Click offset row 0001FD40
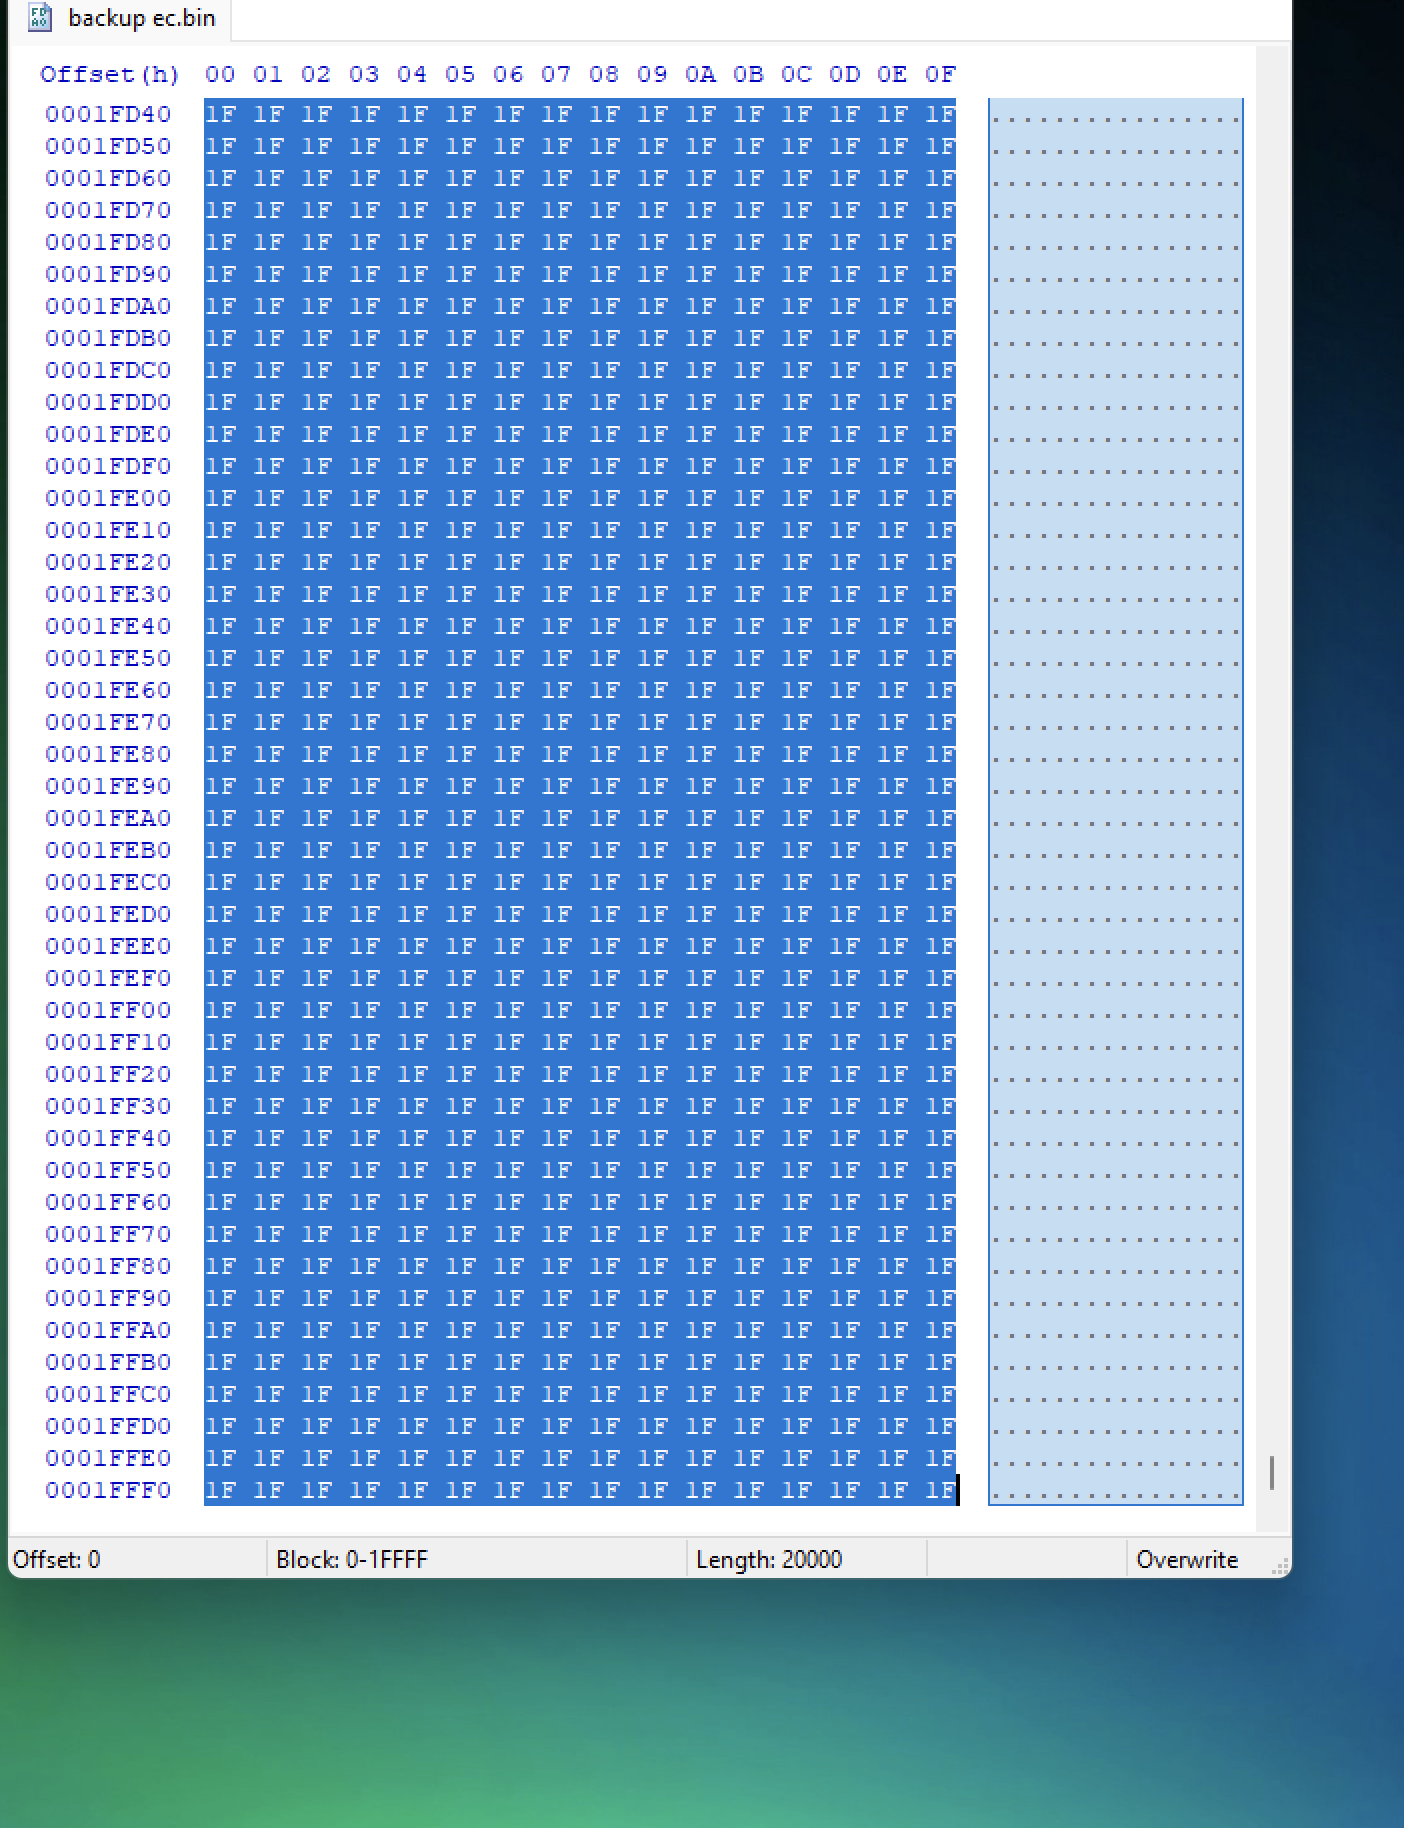This screenshot has height=1828, width=1404. point(108,114)
